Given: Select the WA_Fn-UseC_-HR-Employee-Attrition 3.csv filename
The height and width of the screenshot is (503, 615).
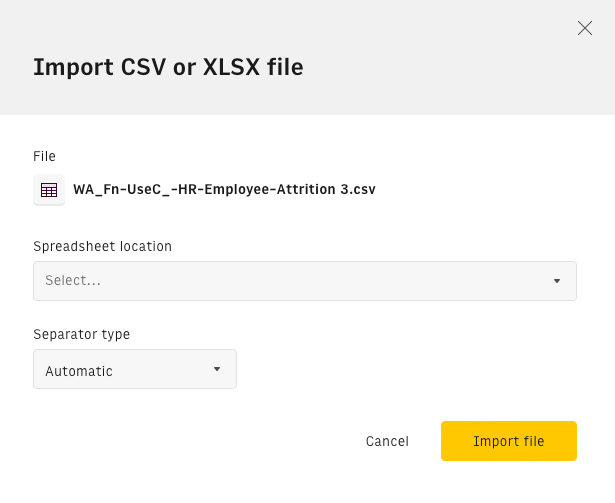Looking at the screenshot, I should click(x=224, y=190).
